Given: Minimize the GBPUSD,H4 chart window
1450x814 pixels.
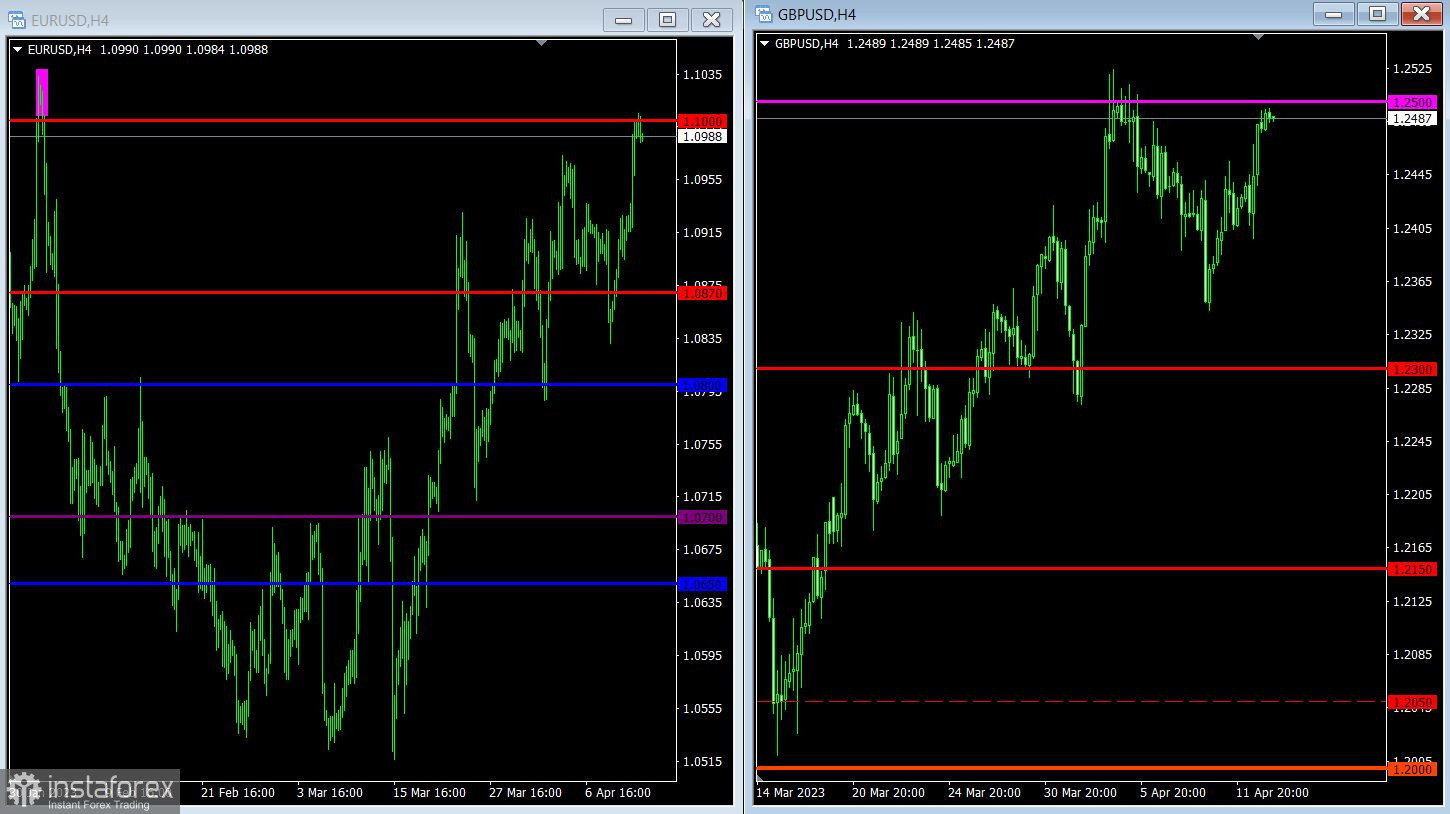Looking at the screenshot, I should 1333,14.
